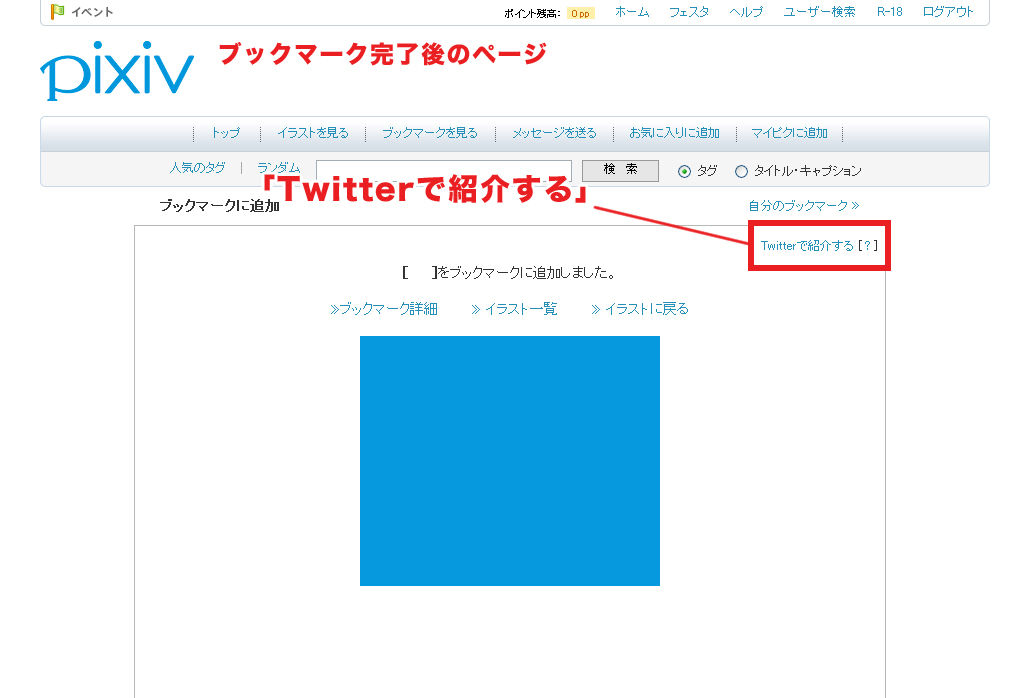Click メッセージを送る tab
The image size is (1026, 698).
(x=554, y=133)
